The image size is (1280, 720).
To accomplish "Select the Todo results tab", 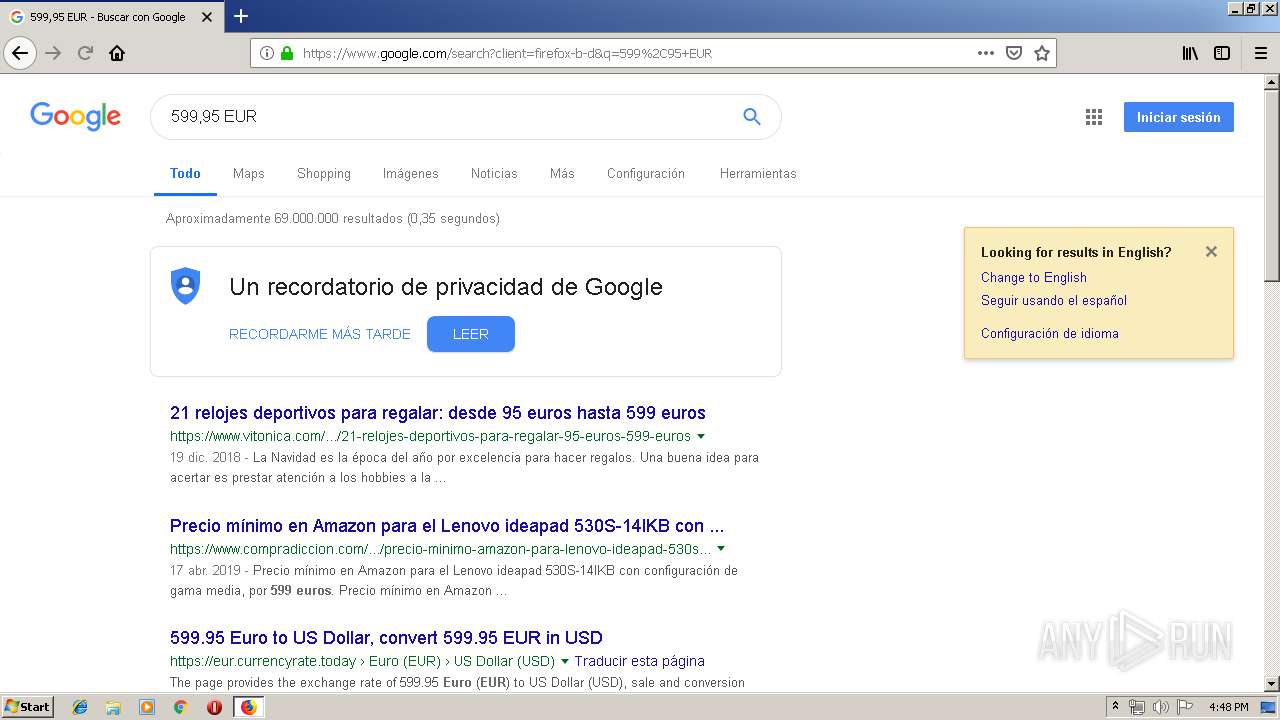I will point(185,173).
